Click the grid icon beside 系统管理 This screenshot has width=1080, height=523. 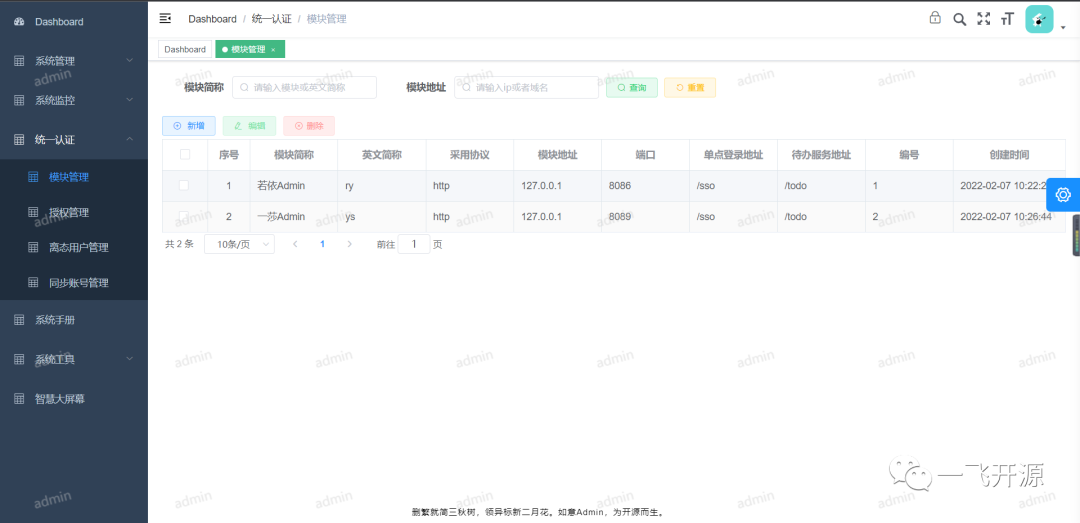click(x=19, y=61)
